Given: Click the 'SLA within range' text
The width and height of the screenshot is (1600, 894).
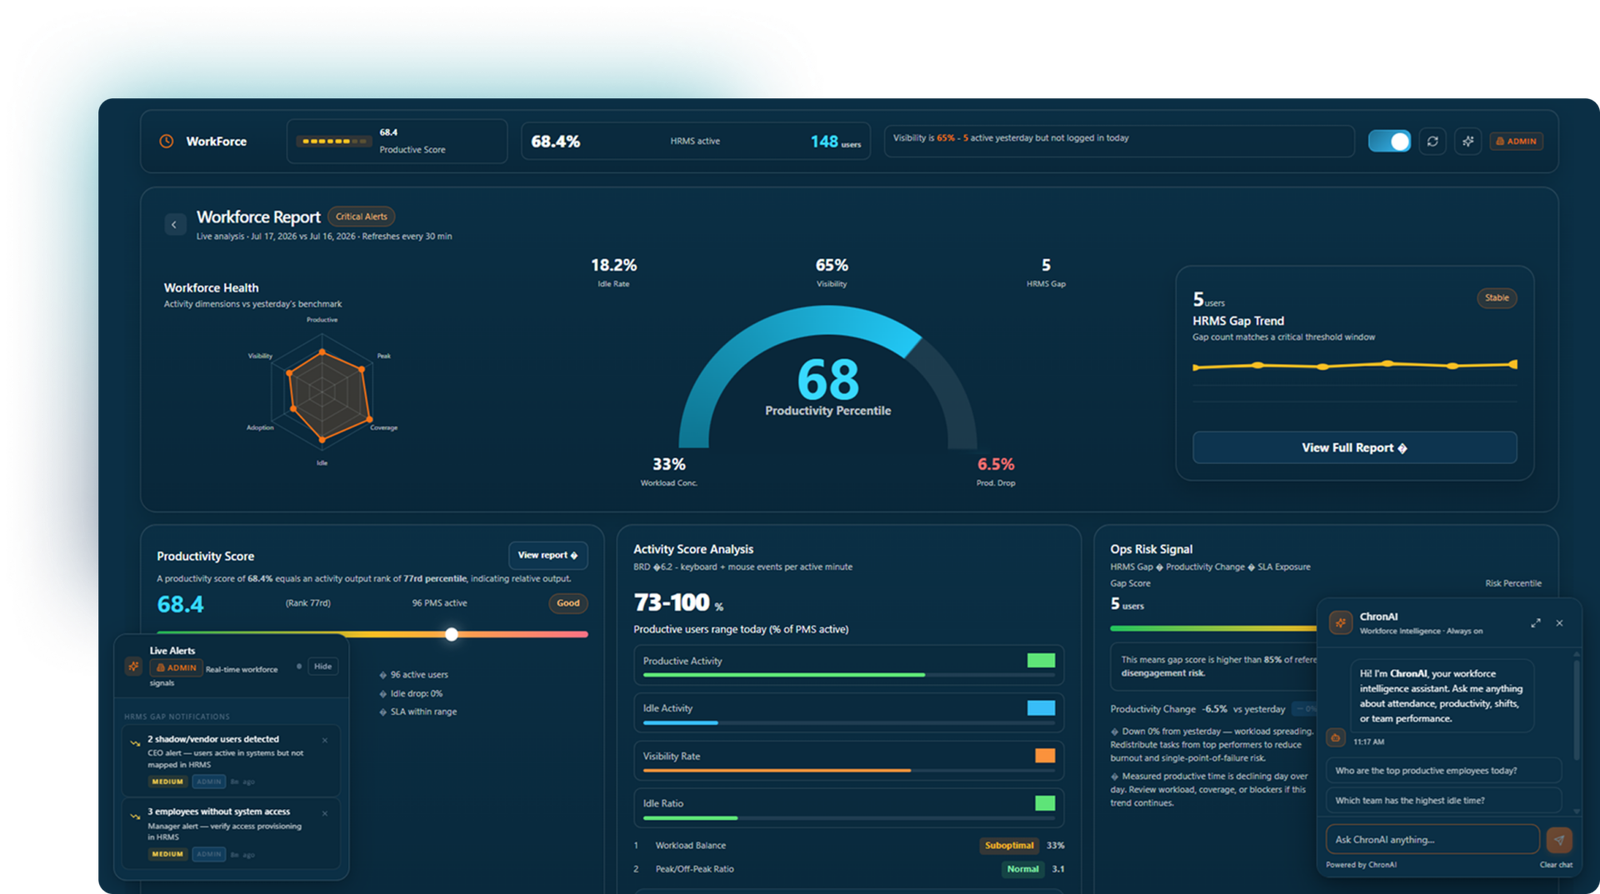Looking at the screenshot, I should coord(423,712).
